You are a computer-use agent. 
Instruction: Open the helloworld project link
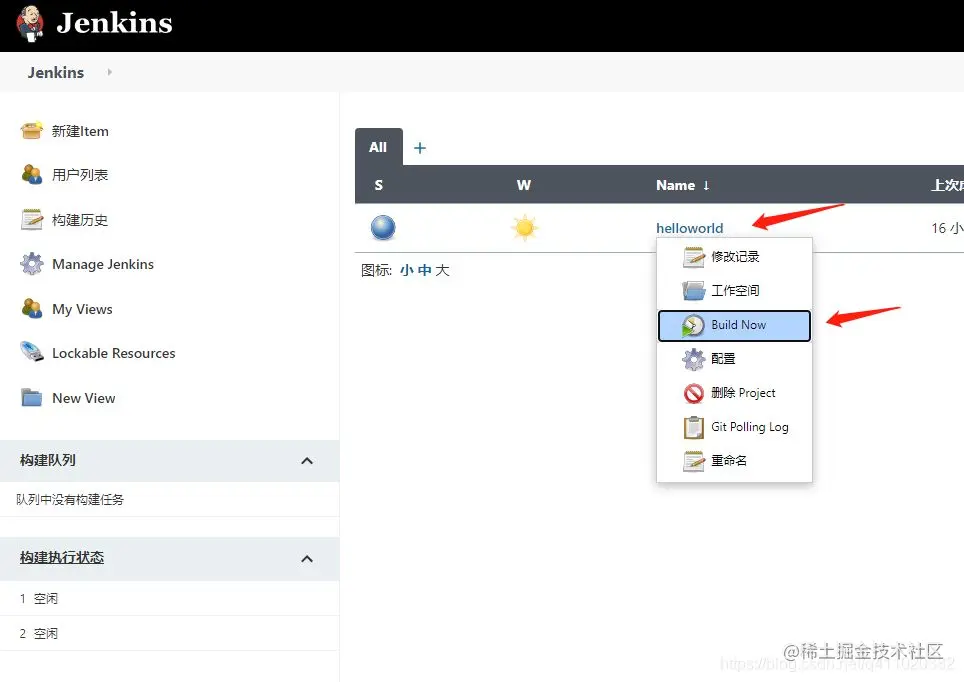click(689, 228)
